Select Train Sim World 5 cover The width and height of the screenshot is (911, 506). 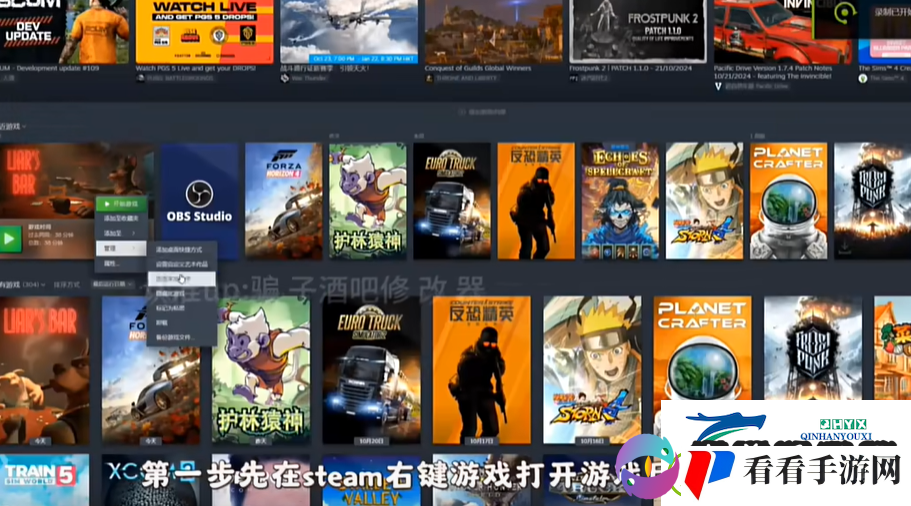[45, 480]
